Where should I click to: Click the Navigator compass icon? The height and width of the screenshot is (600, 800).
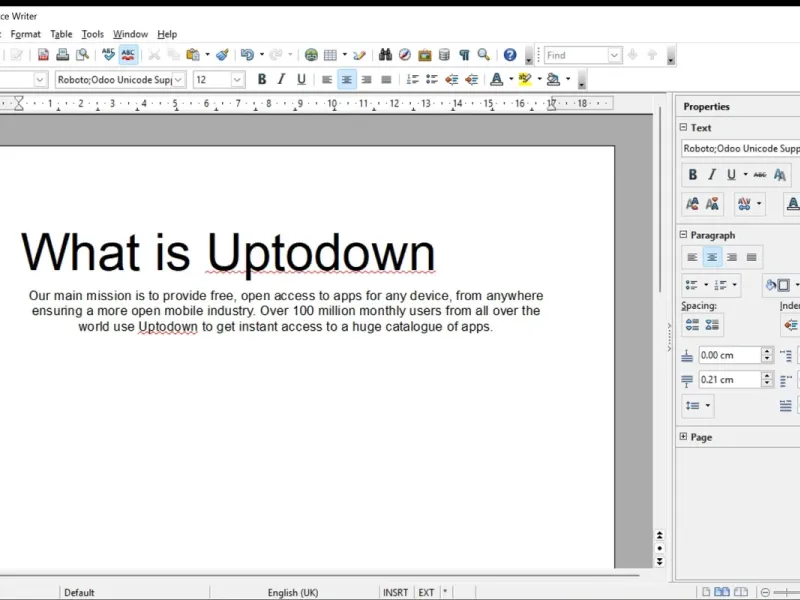(x=405, y=55)
